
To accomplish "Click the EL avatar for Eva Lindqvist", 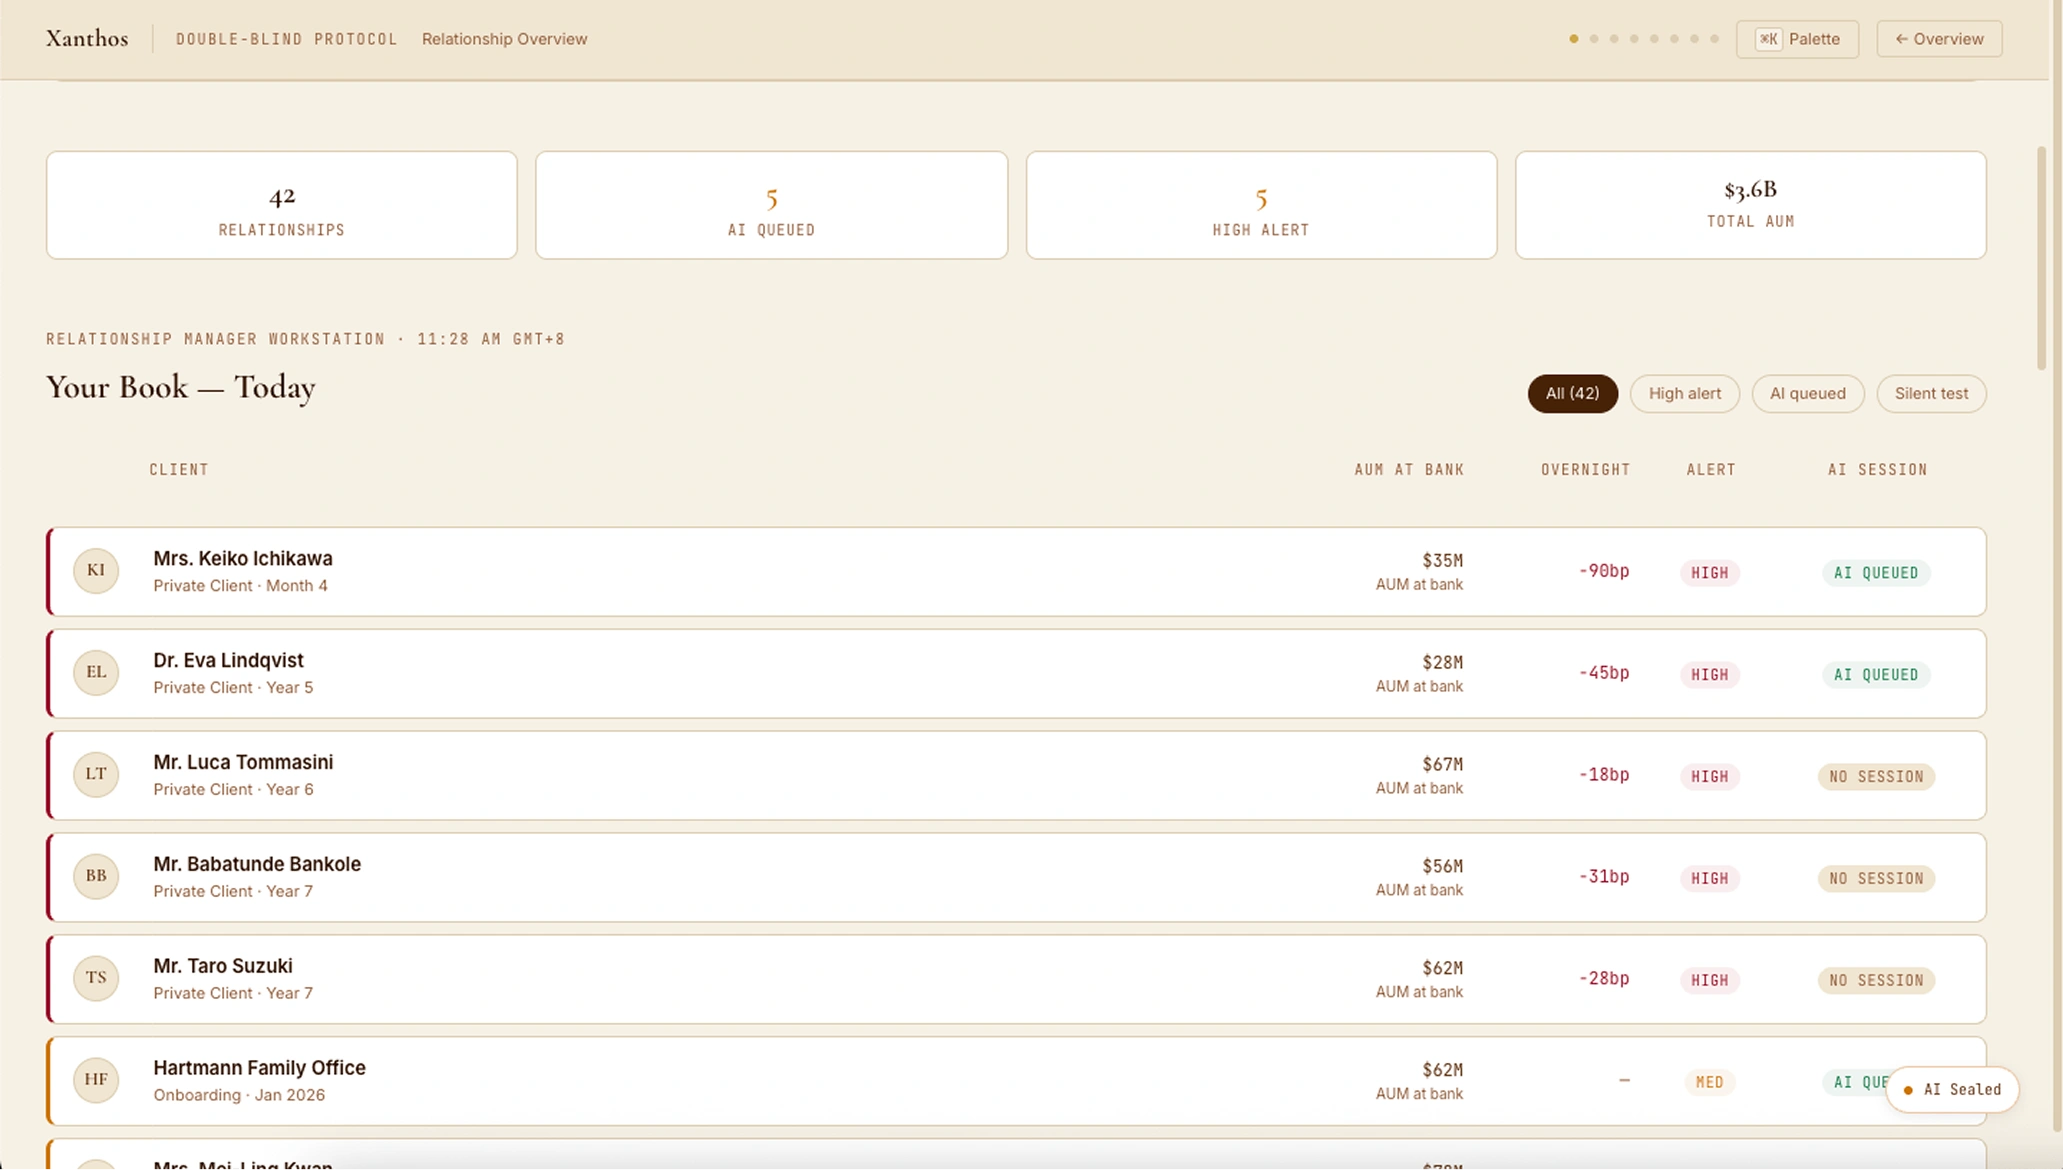I will pos(96,673).
